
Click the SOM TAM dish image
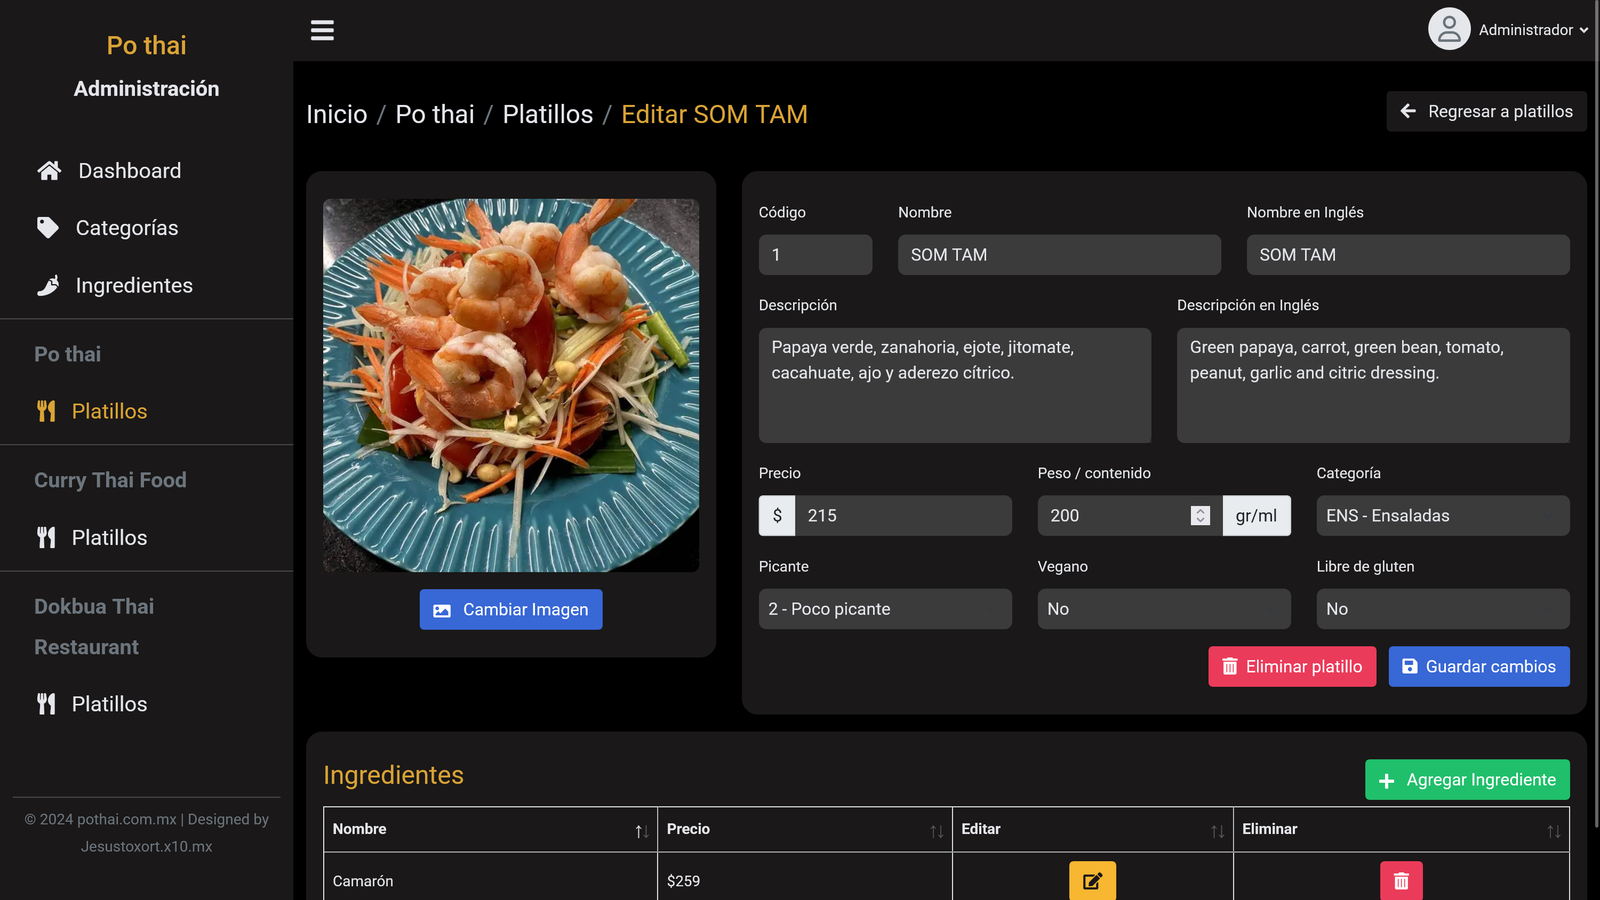tap(510, 385)
